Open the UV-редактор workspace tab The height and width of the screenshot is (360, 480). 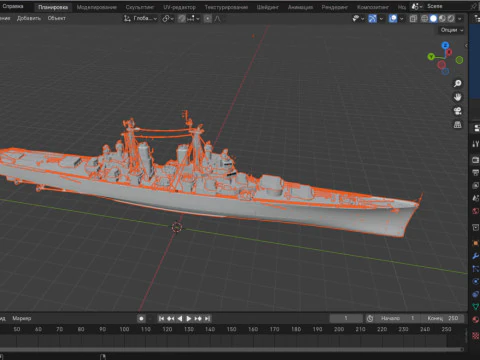[x=179, y=7]
